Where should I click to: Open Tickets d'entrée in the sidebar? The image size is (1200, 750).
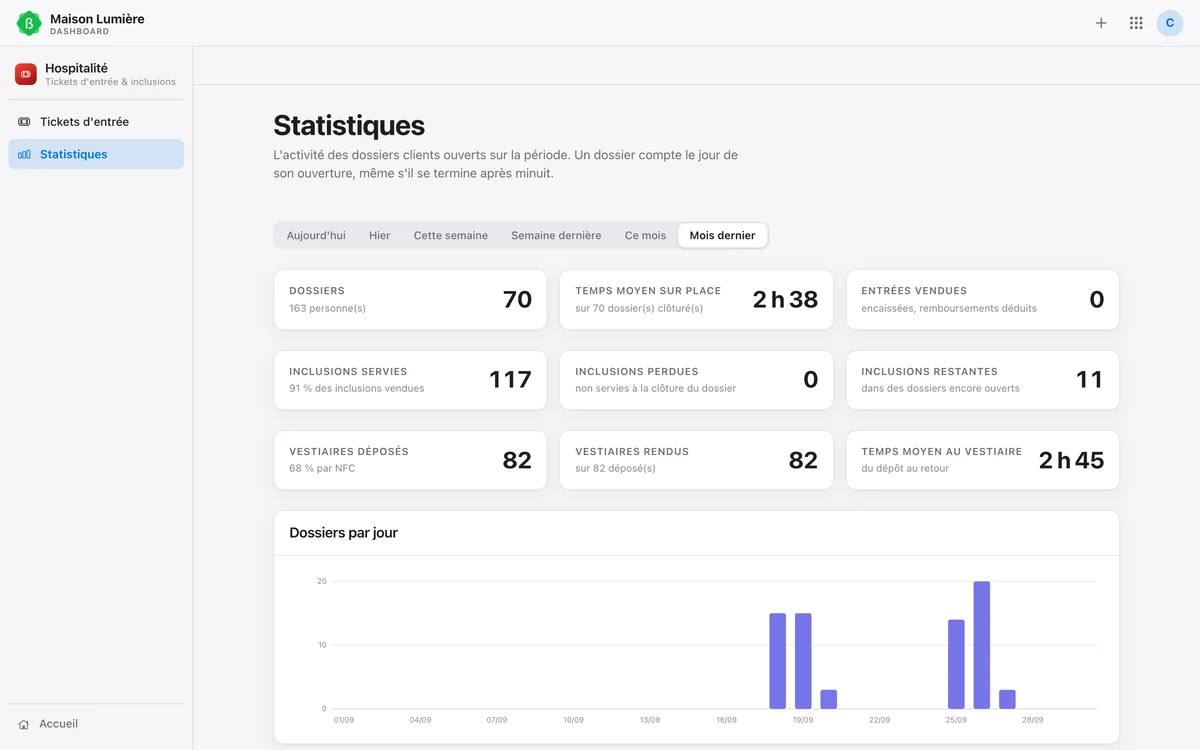[96, 122]
